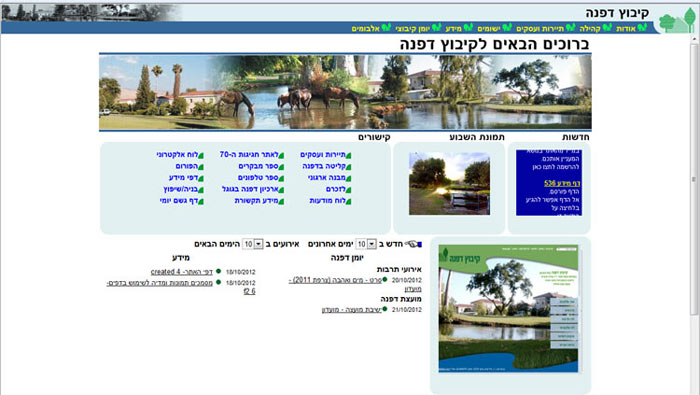
Task: Click the leaf icon beside אלבומים
Action: (386, 28)
